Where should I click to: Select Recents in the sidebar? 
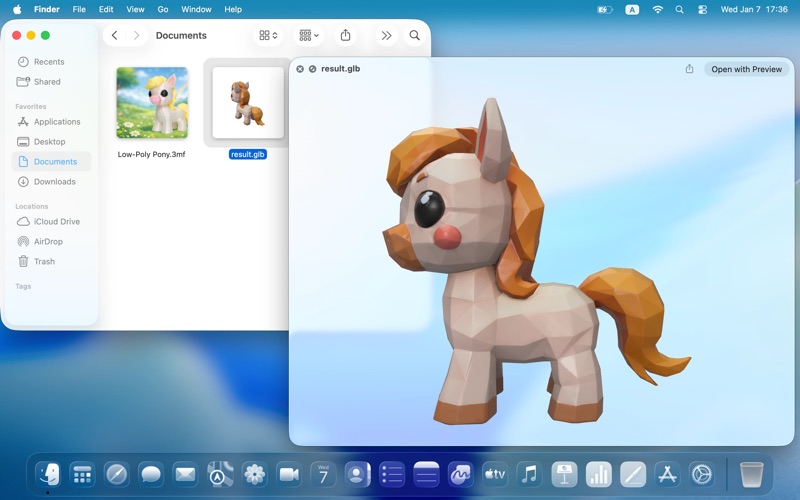(x=51, y=62)
